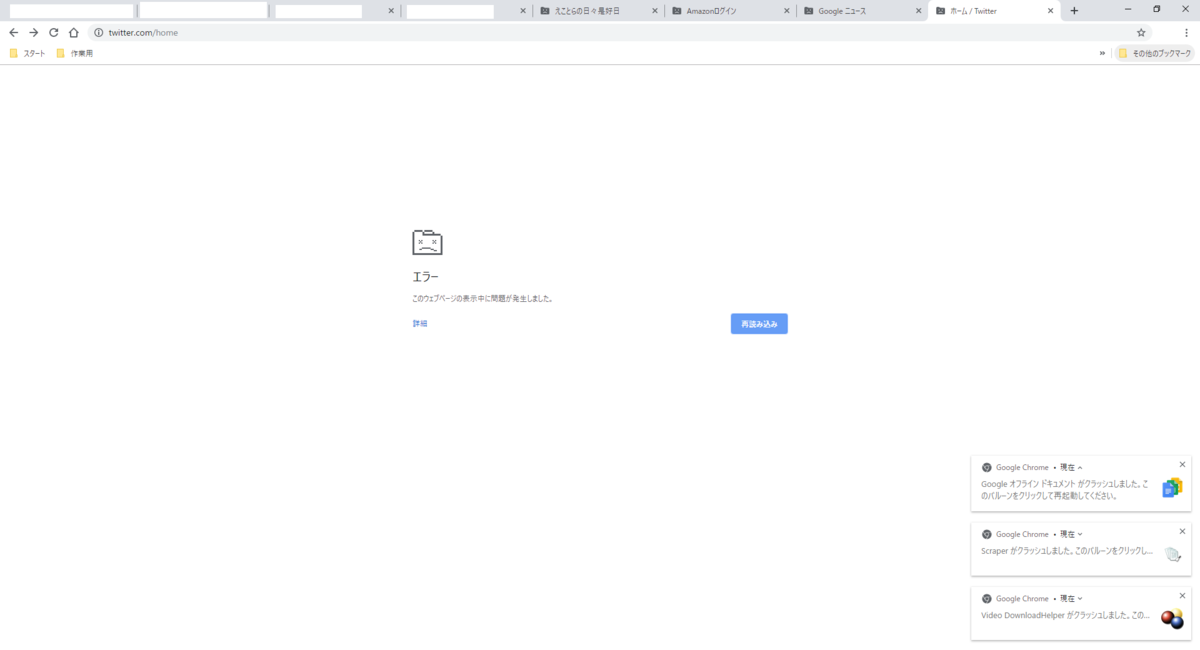Click the エラー heading text
Image resolution: width=1200 pixels, height=650 pixels.
click(425, 277)
